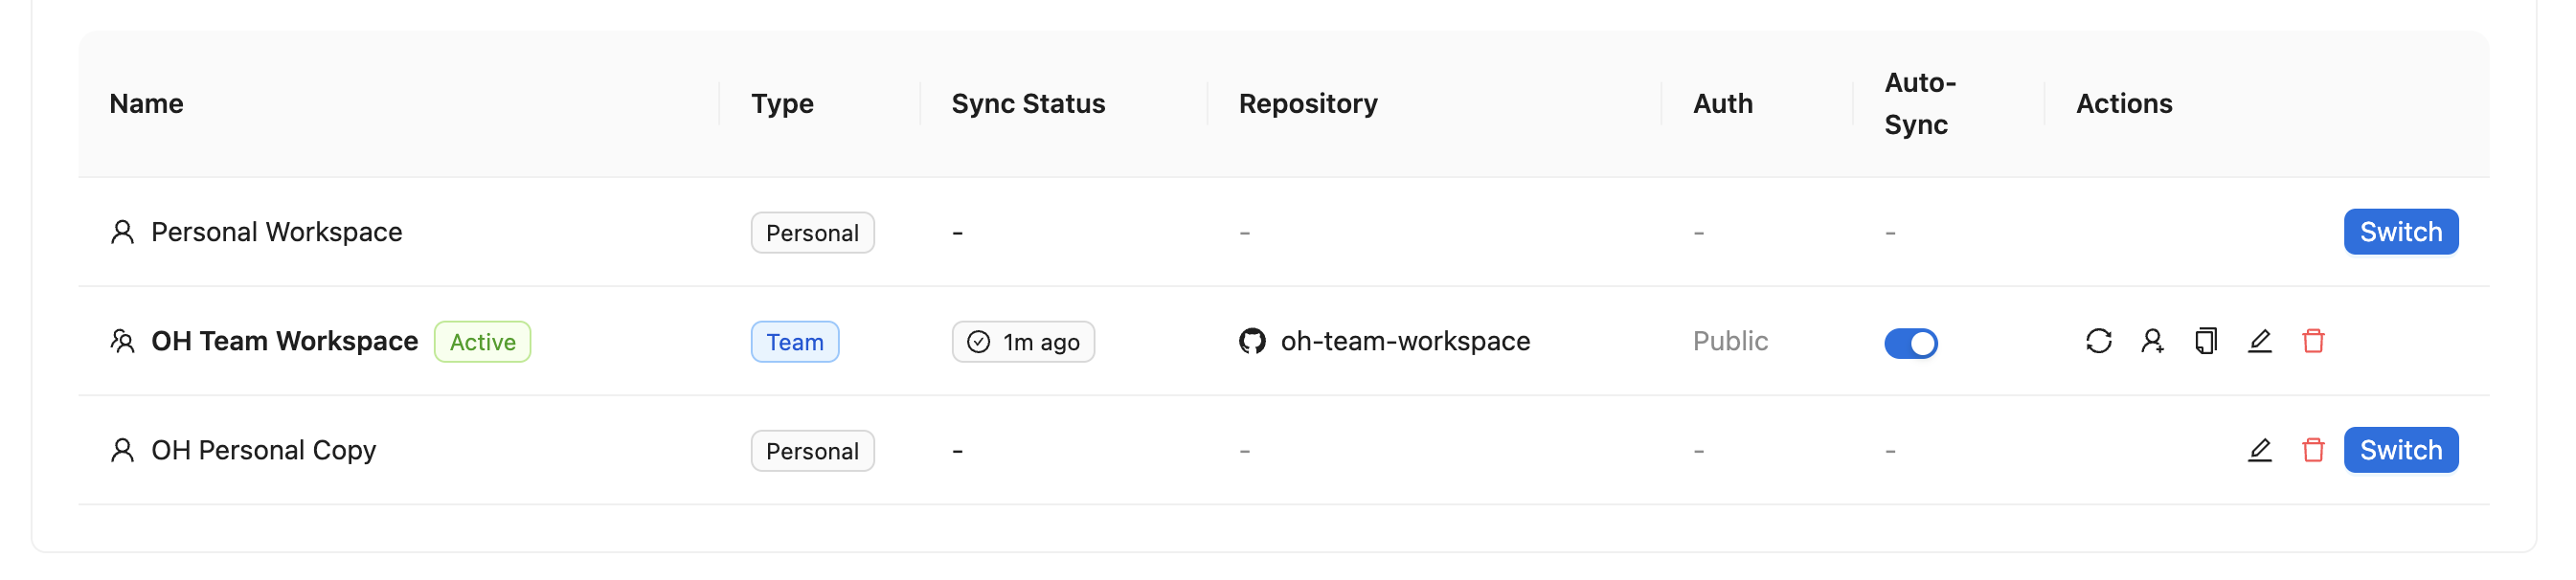Click the checkmark icon in the sync status chip
The image size is (2576, 580).
tap(978, 341)
